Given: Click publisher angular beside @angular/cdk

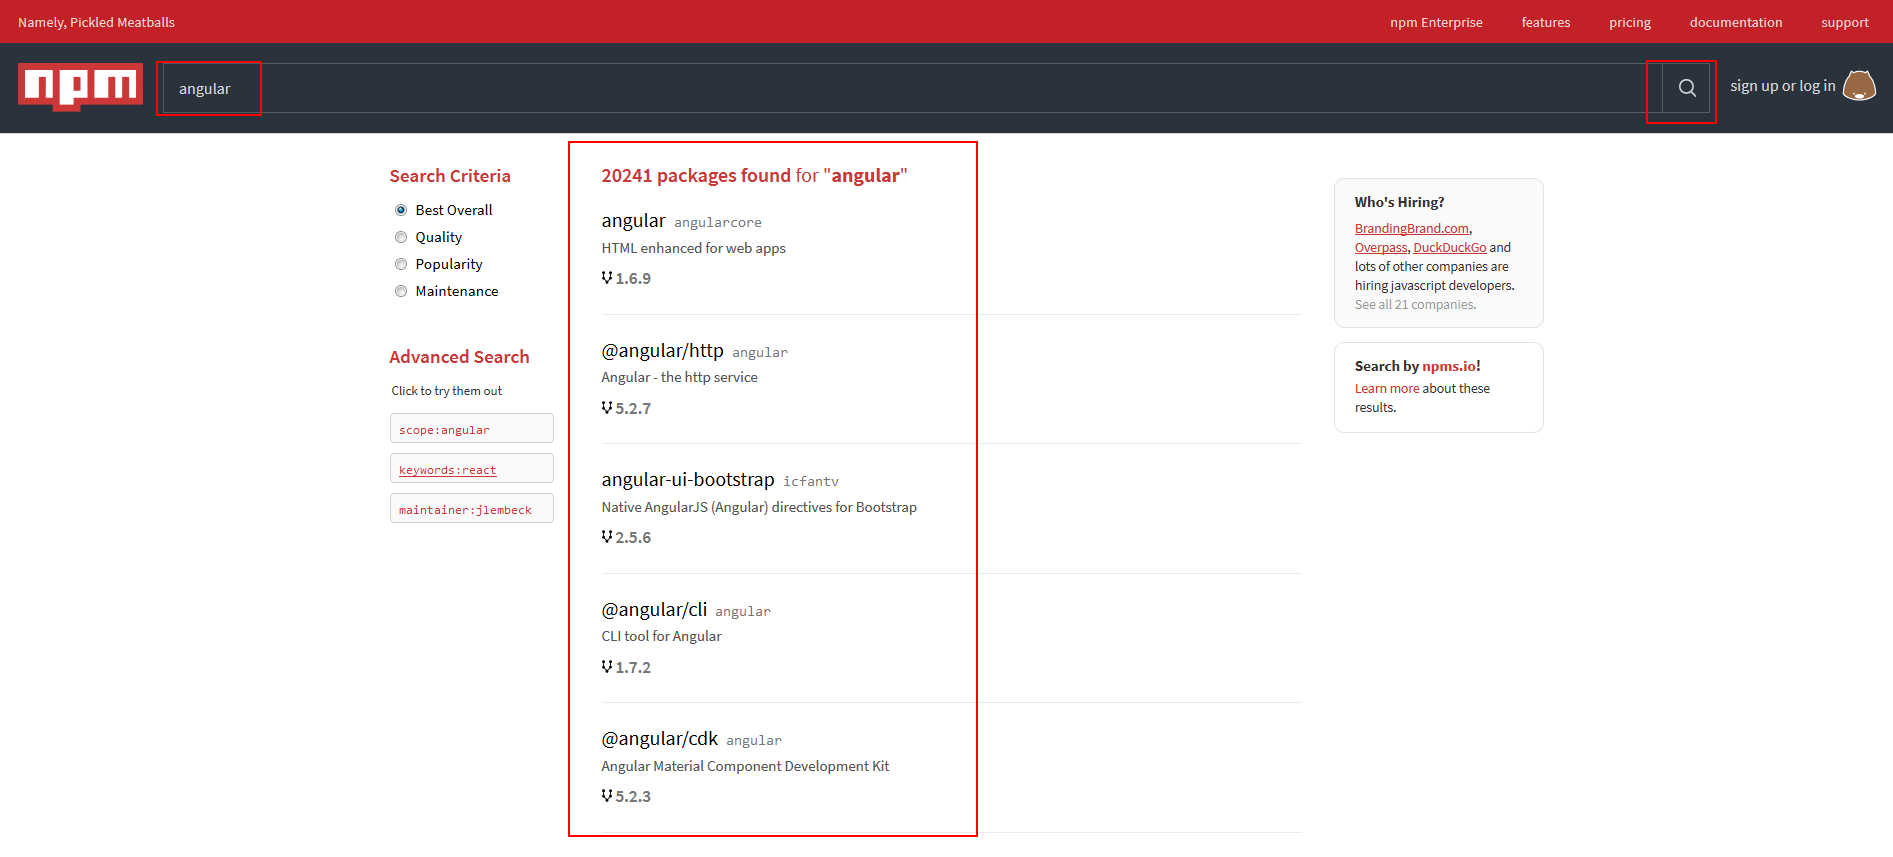Looking at the screenshot, I should click(x=754, y=741).
